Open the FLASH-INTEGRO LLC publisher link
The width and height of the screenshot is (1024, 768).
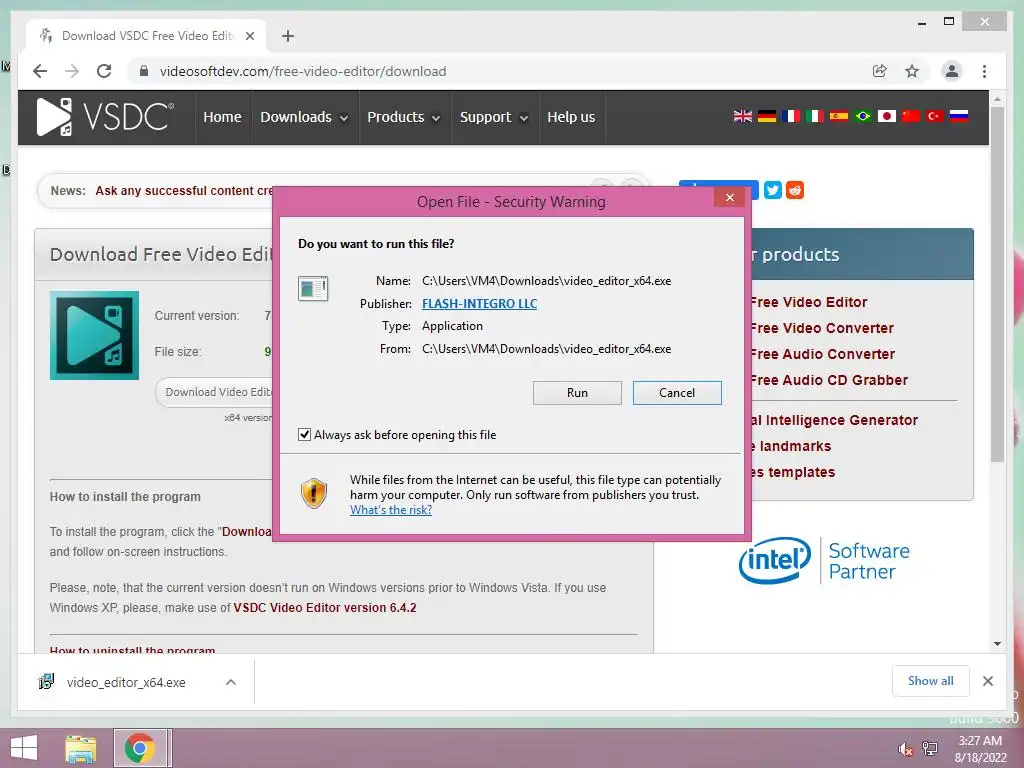point(479,304)
